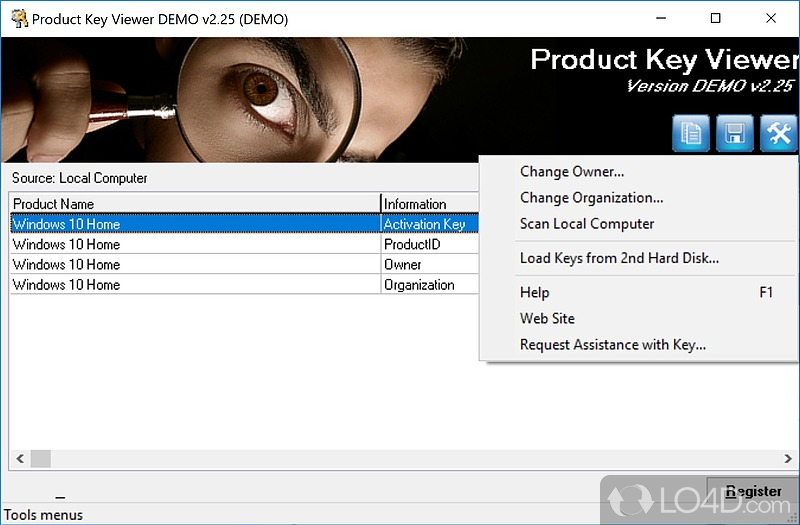Minimize the Product Key Viewer window
The width and height of the screenshot is (800, 525).
coord(660,18)
